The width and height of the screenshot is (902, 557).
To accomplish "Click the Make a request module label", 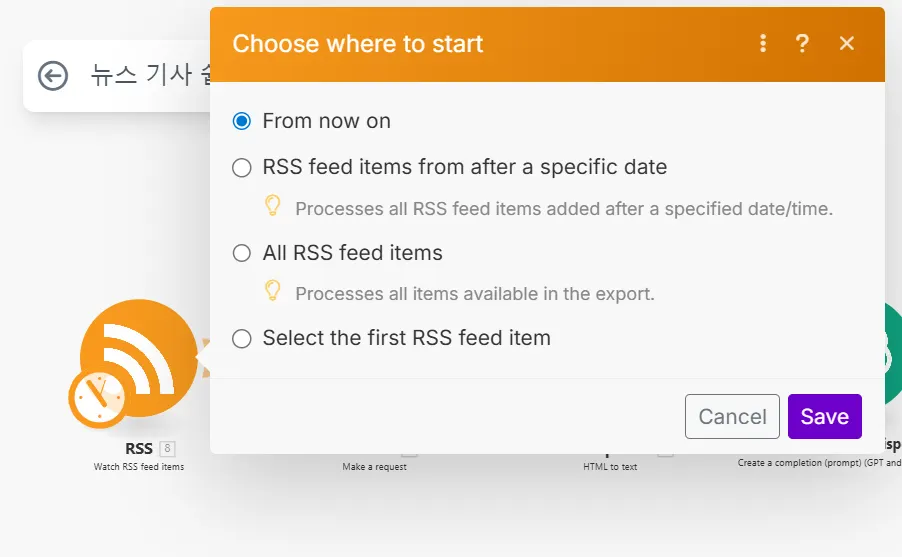I will [374, 467].
